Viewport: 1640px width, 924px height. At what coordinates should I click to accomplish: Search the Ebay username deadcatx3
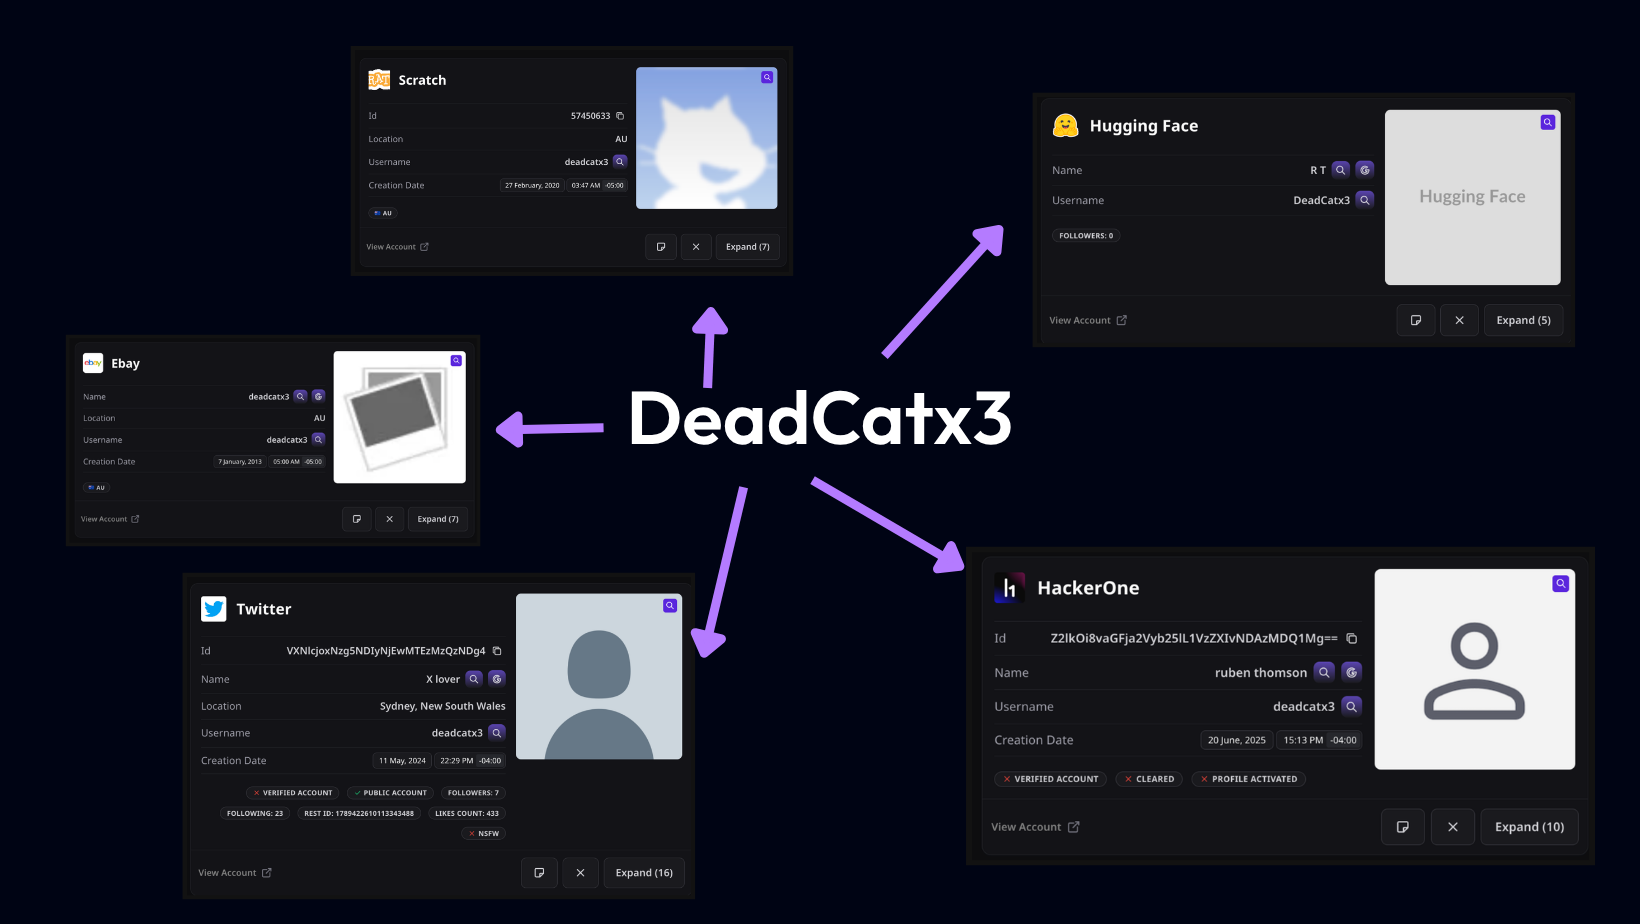pyautogui.click(x=318, y=439)
